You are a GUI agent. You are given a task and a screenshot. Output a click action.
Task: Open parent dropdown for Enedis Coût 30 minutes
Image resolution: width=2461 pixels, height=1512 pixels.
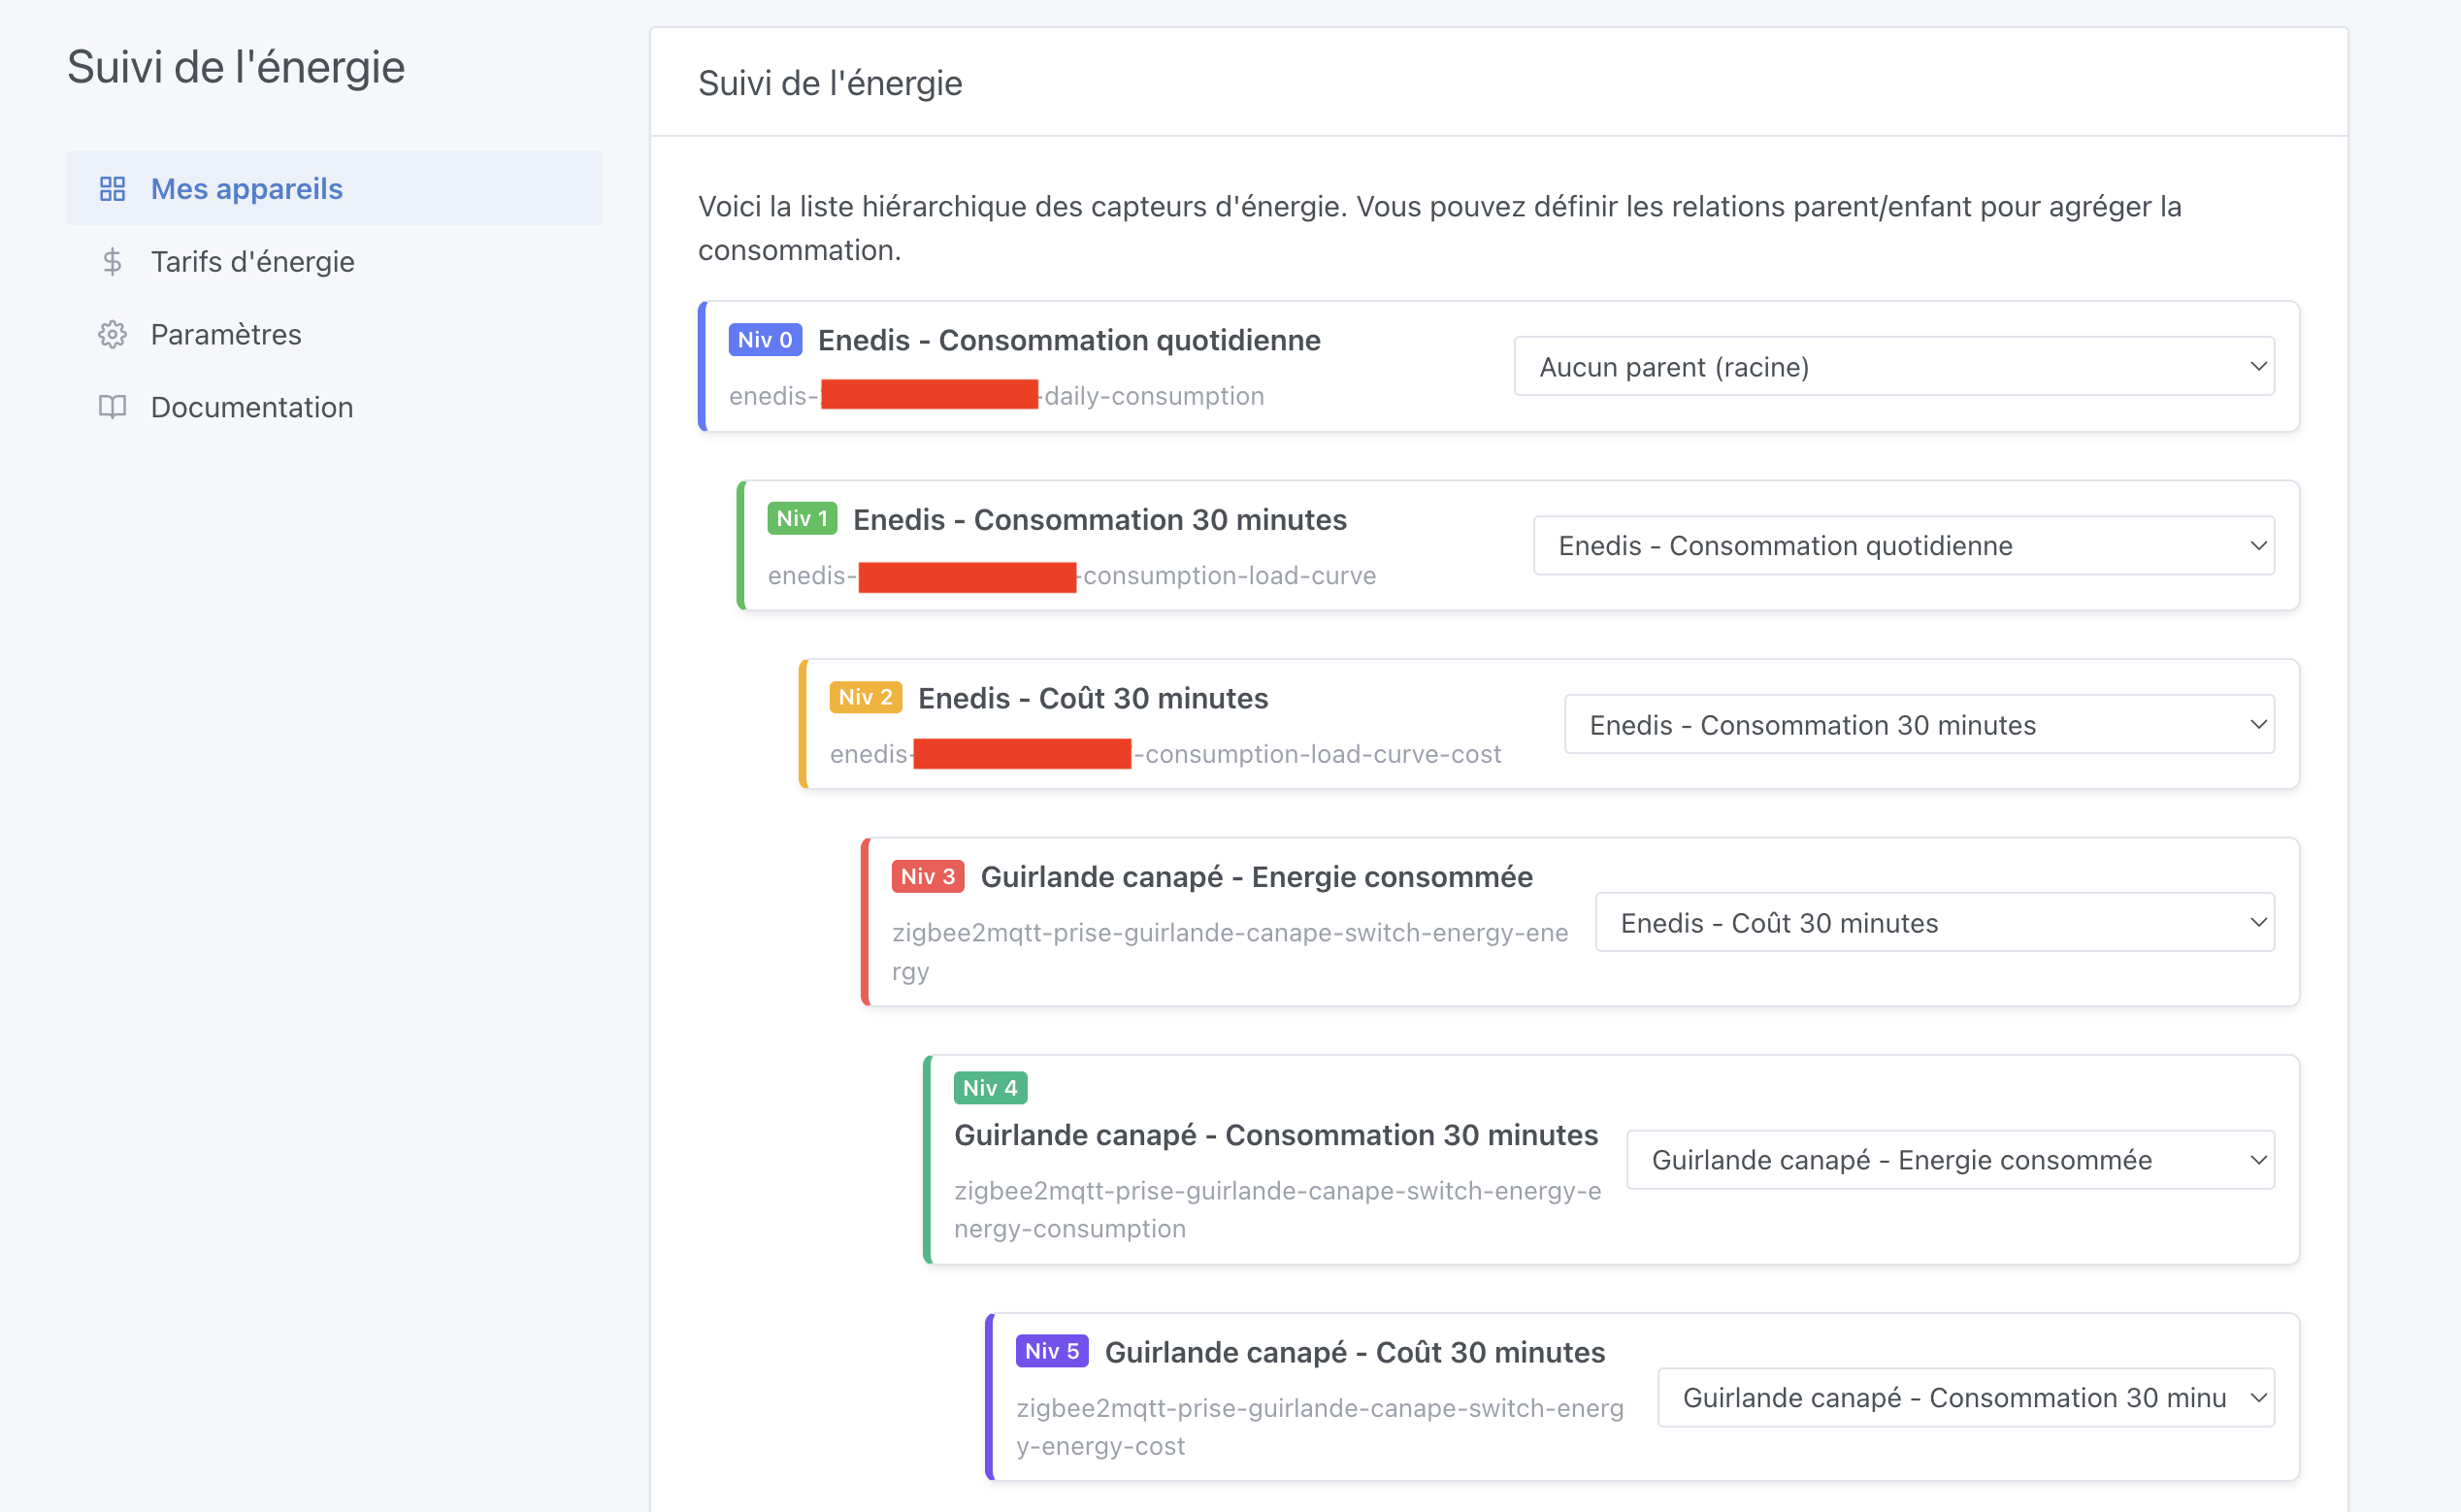[x=1918, y=725]
